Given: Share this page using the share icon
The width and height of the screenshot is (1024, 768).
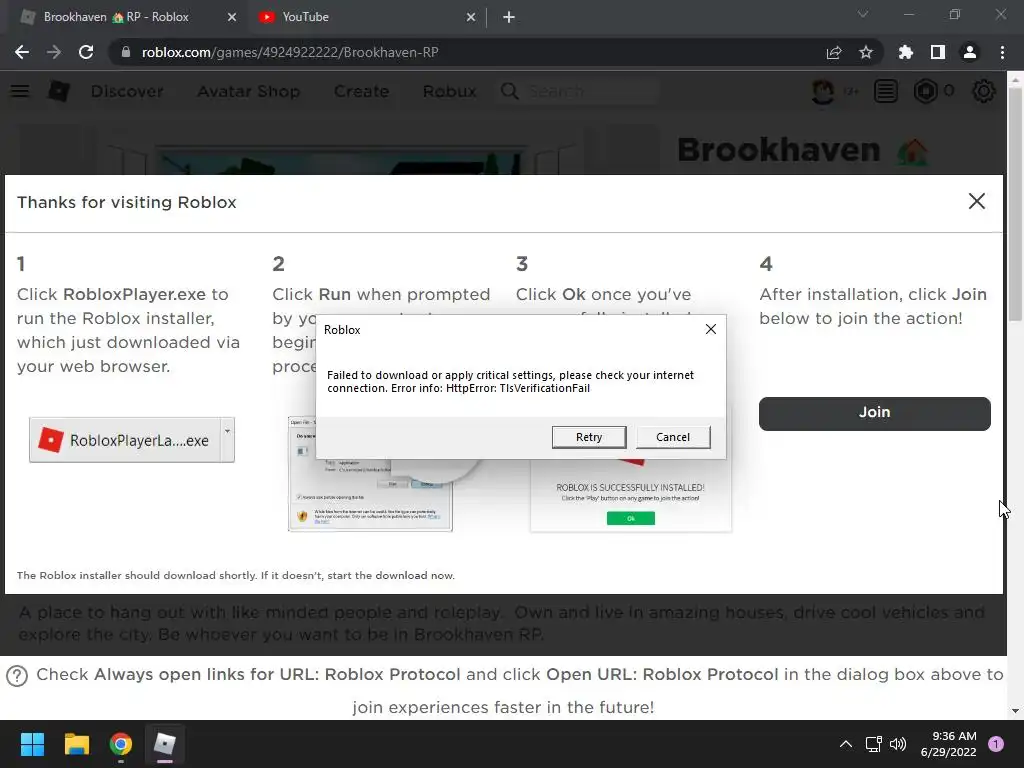Looking at the screenshot, I should point(834,52).
